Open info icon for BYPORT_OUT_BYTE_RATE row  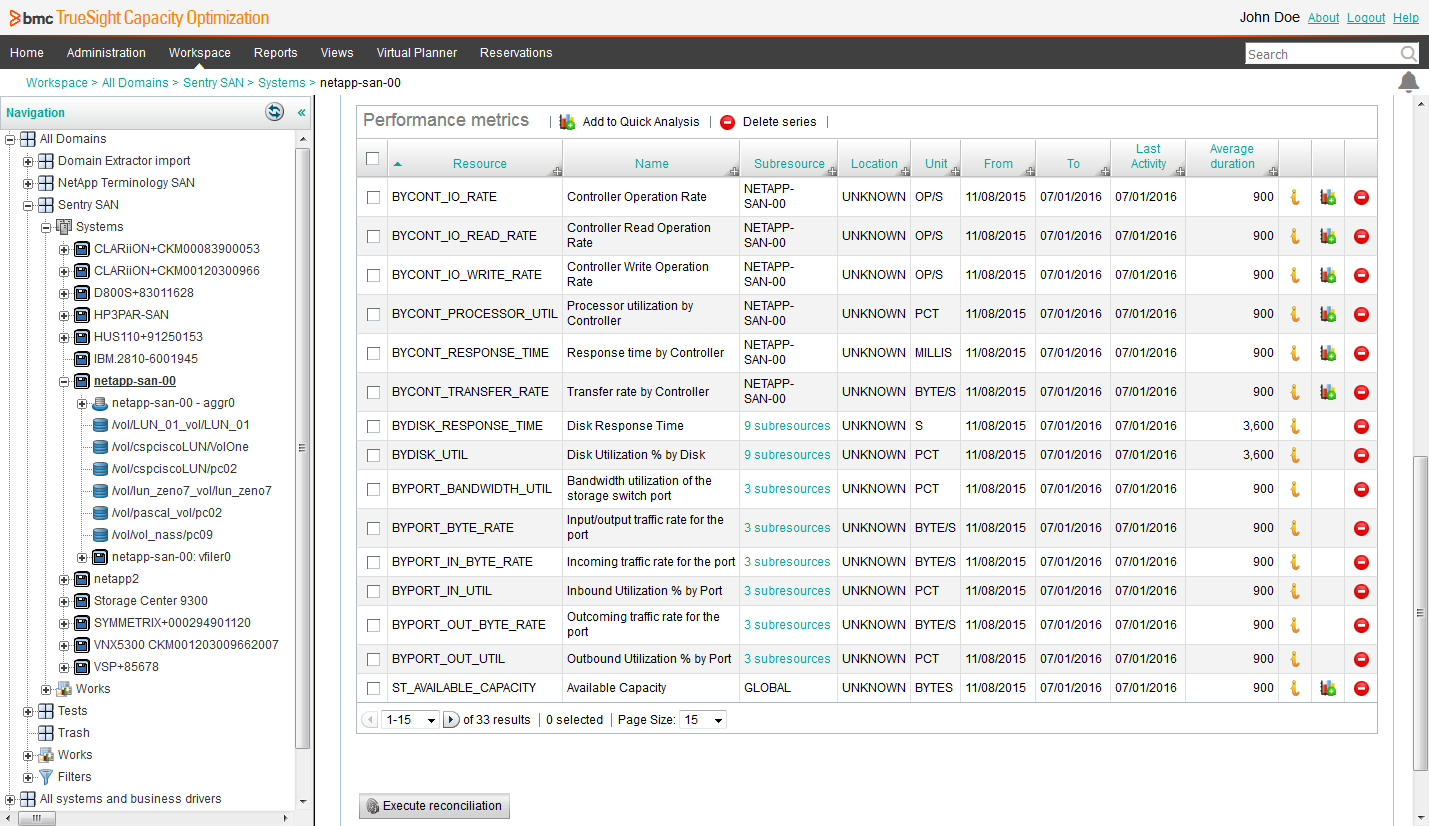(1294, 625)
